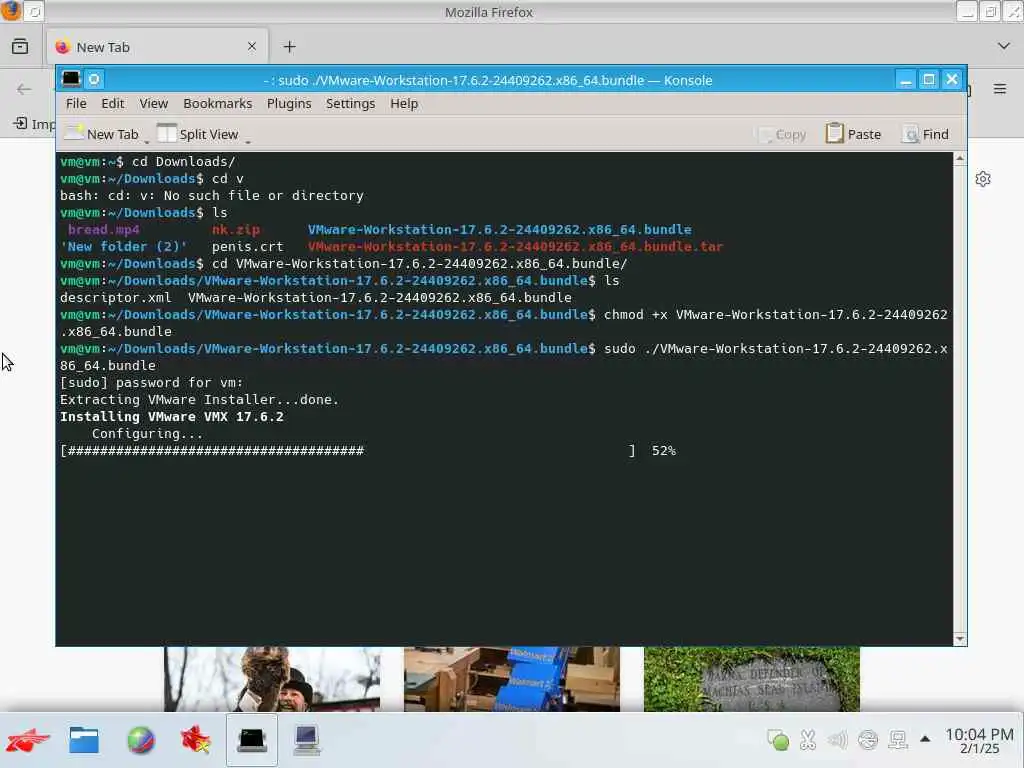
Task: Click the 52% progress text in terminal
Action: tap(664, 451)
